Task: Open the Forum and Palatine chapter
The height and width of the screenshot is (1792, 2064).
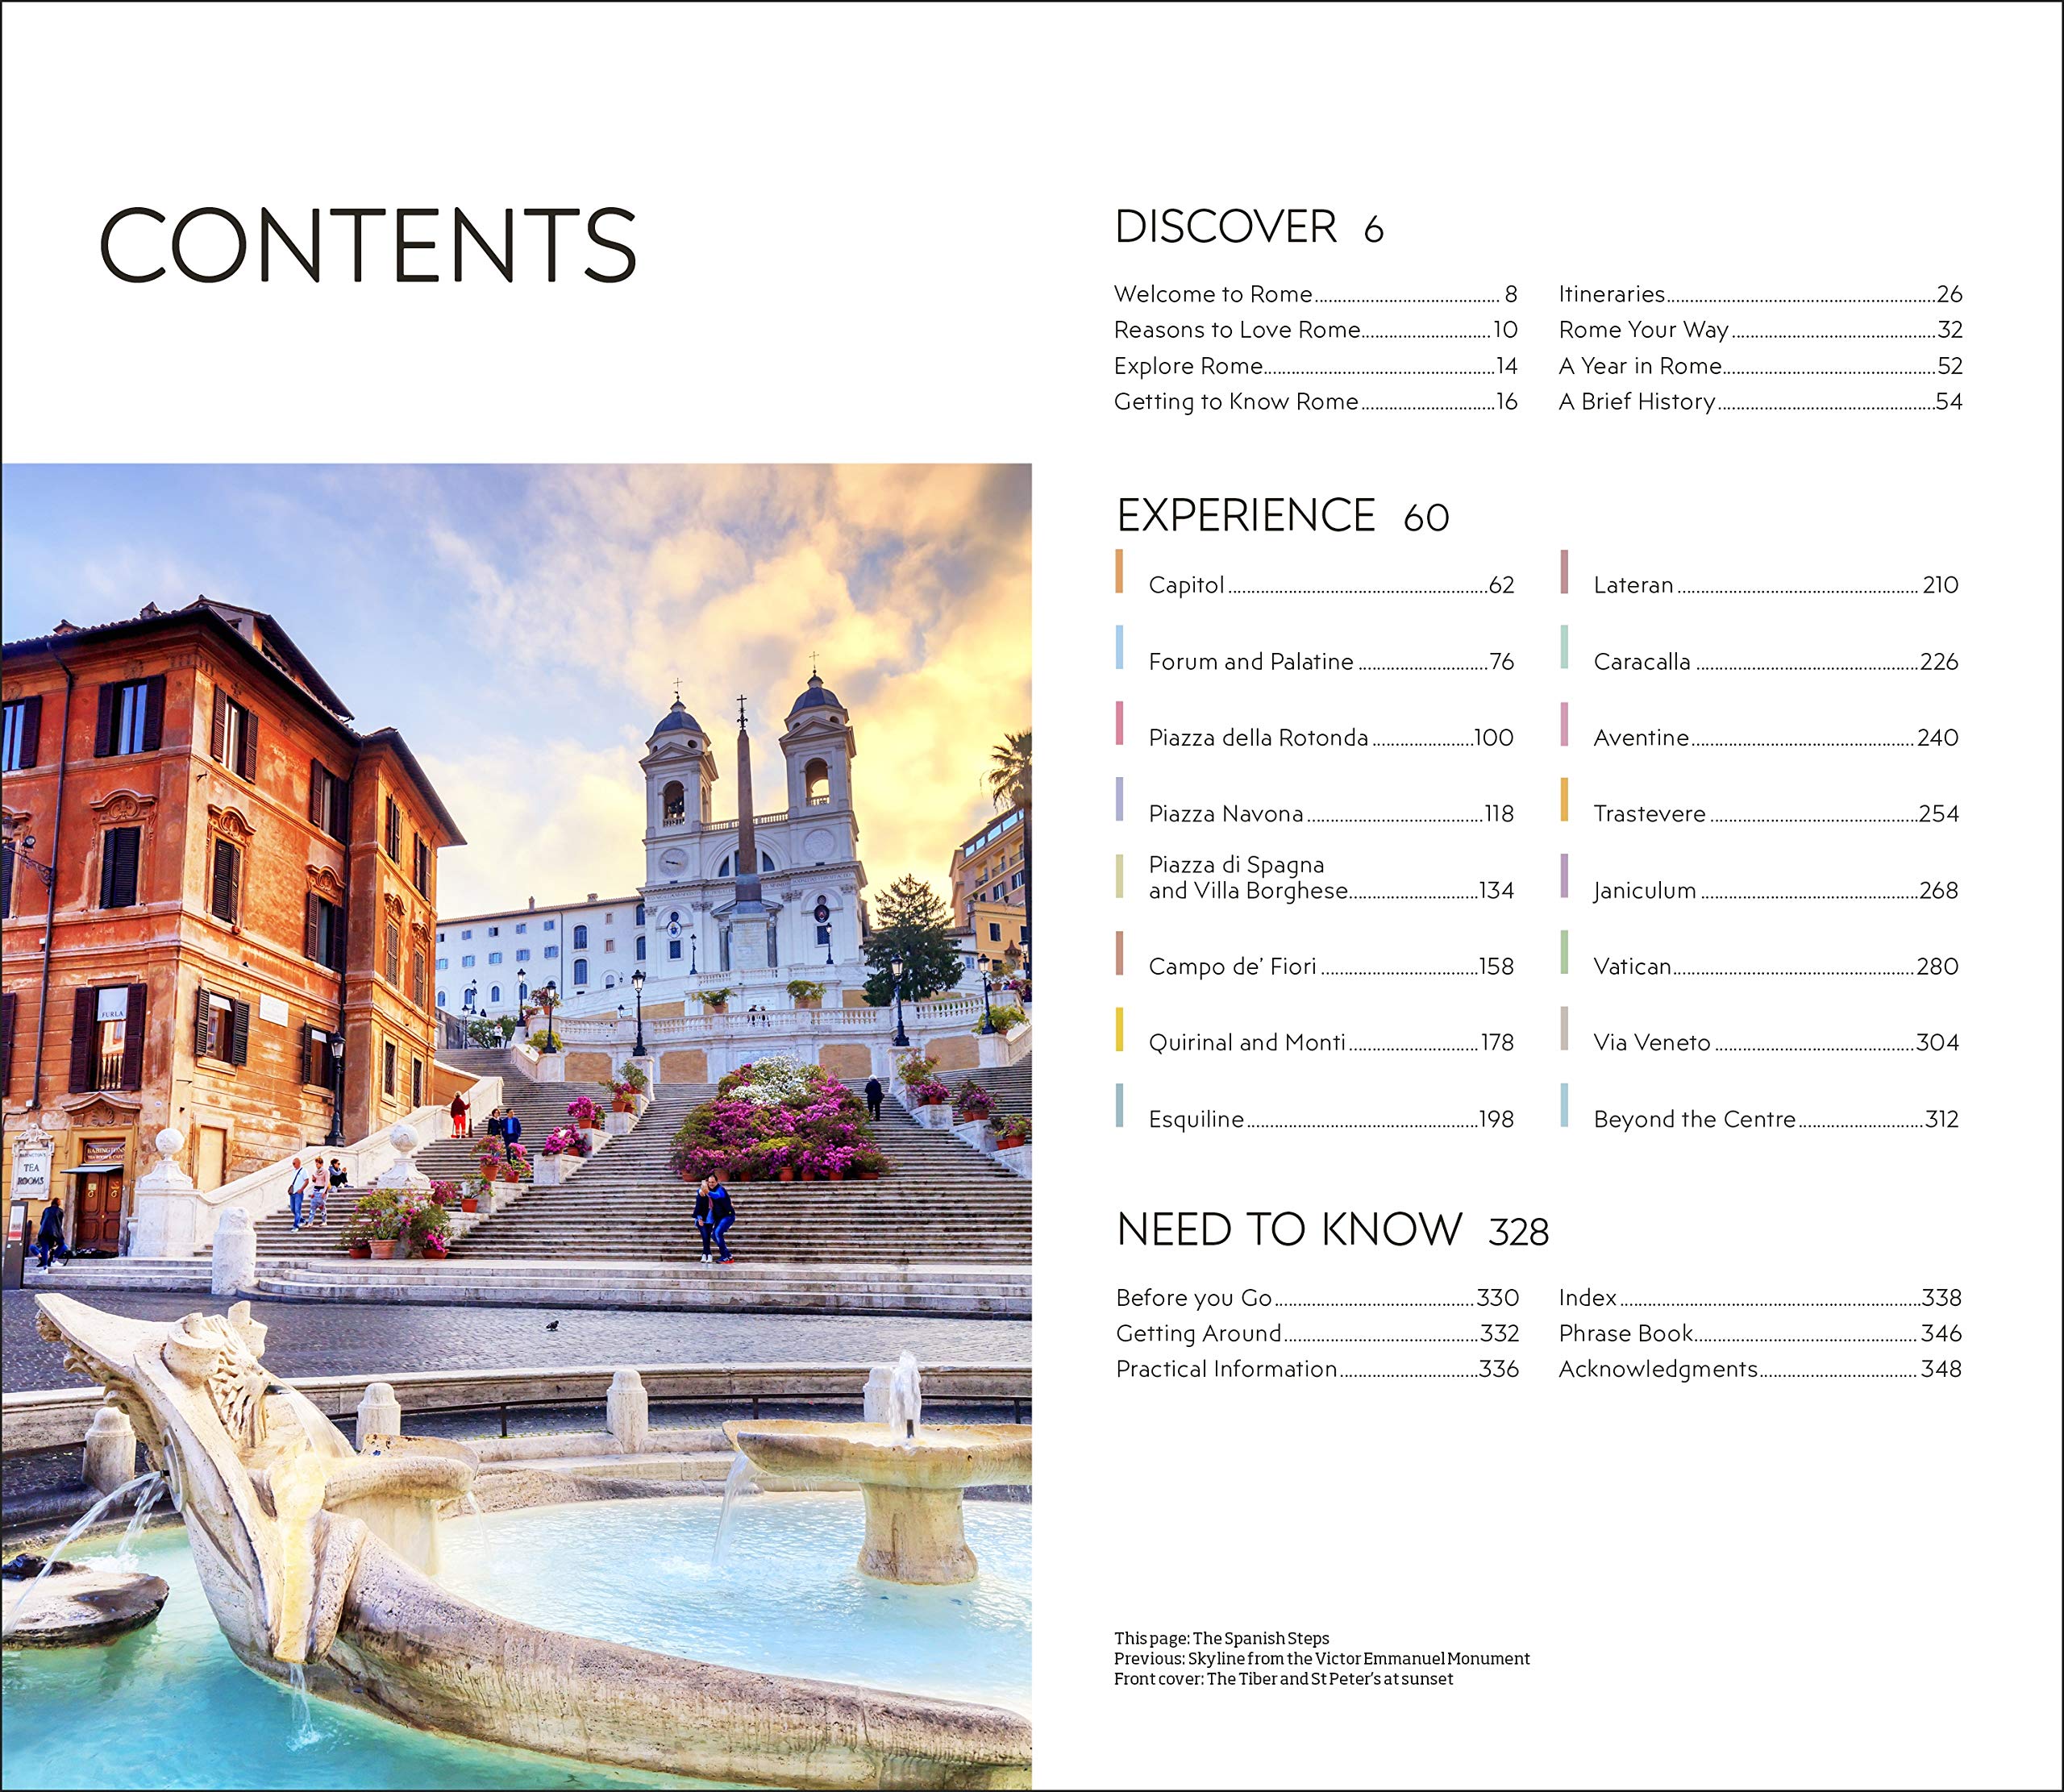Action: (x=1250, y=662)
